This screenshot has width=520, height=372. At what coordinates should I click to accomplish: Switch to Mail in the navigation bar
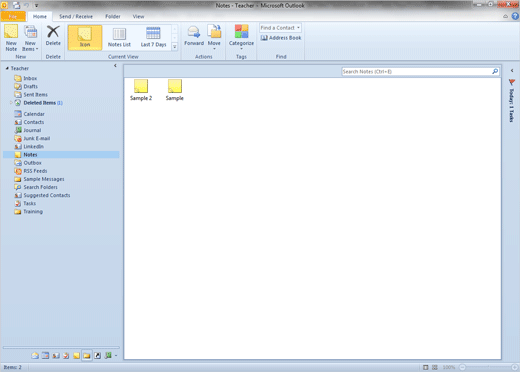click(x=35, y=356)
